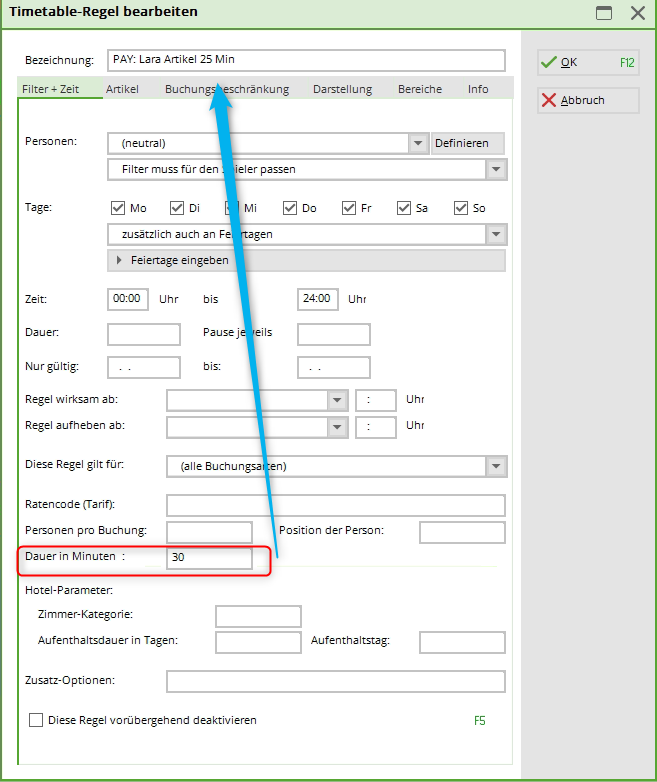Screen dimensions: 657x782
Task: Open the Diese Regel gilt für dropdown
Action: coord(497,466)
